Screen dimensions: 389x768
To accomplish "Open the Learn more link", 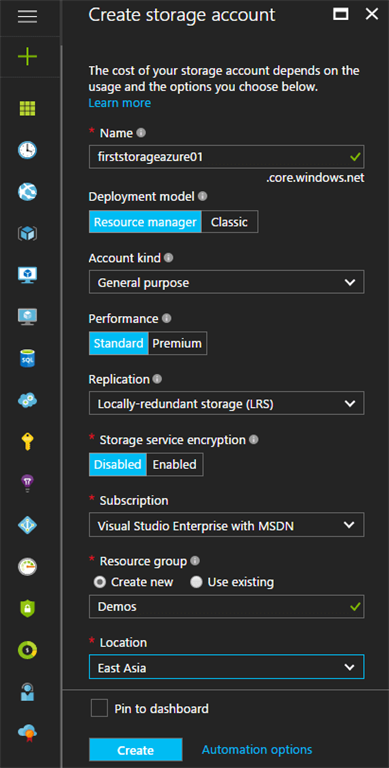I will tap(120, 103).
